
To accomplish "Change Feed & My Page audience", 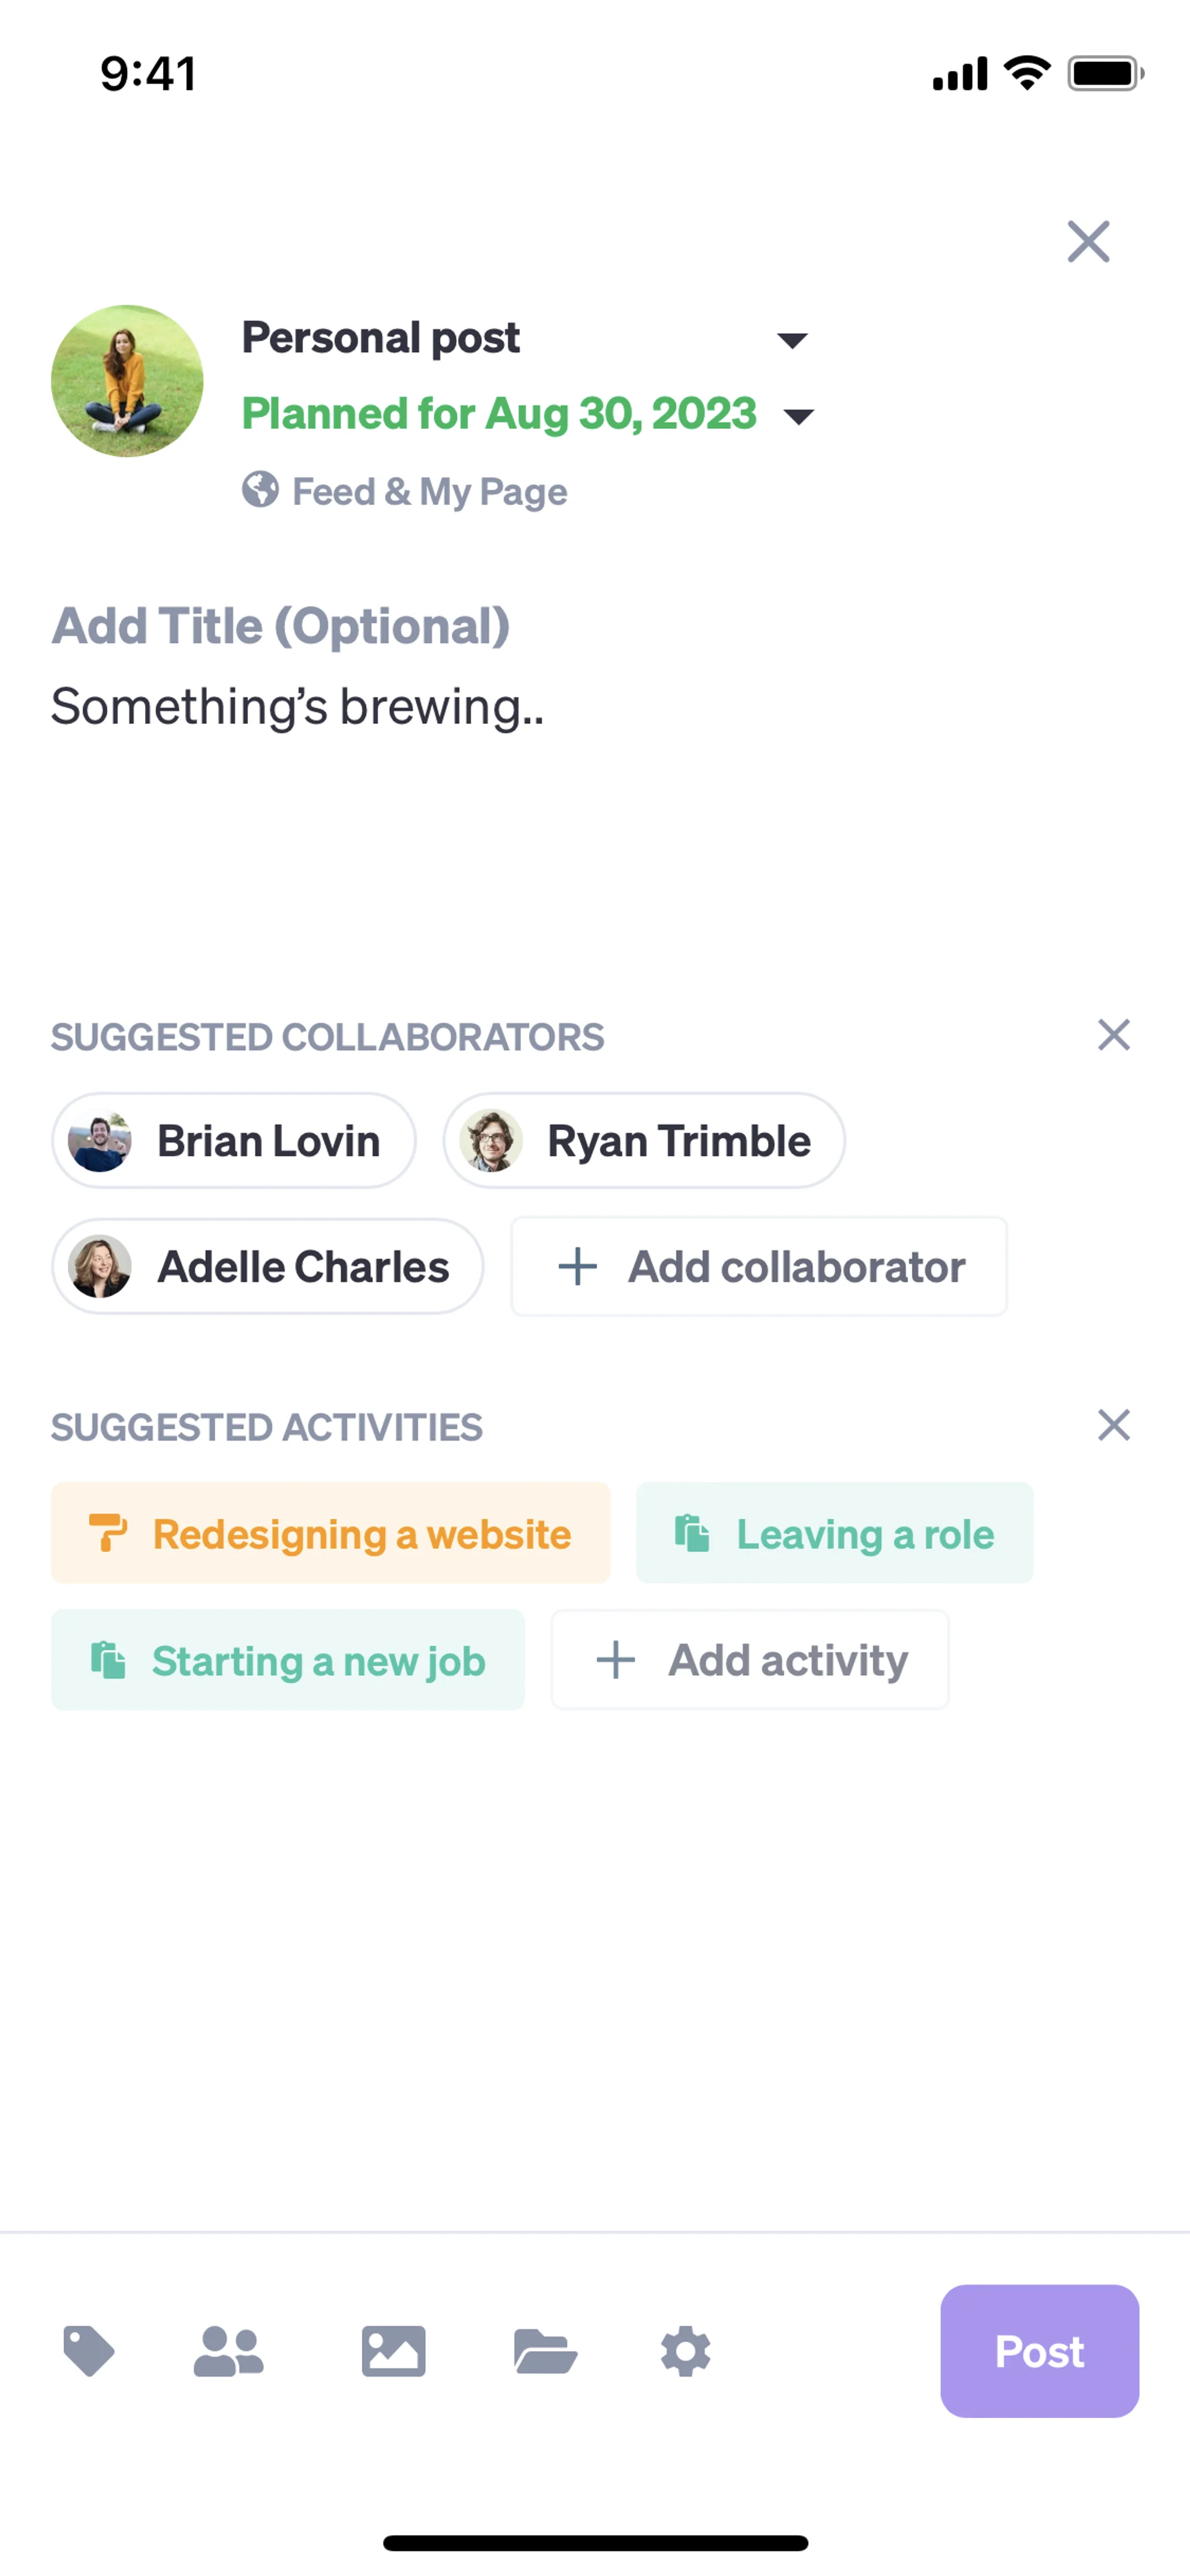I will tap(429, 492).
